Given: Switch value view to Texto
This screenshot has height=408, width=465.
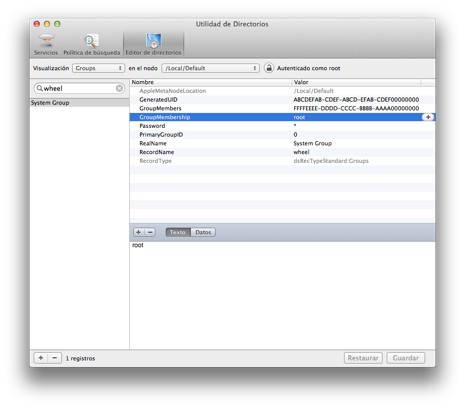Looking at the screenshot, I should tap(178, 232).
